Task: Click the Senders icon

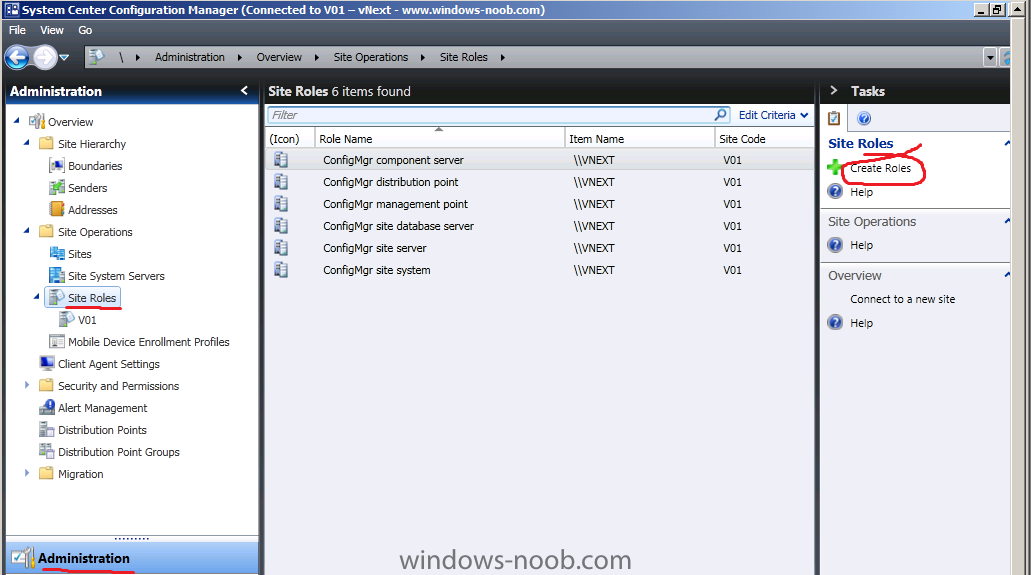Action: click(x=57, y=188)
